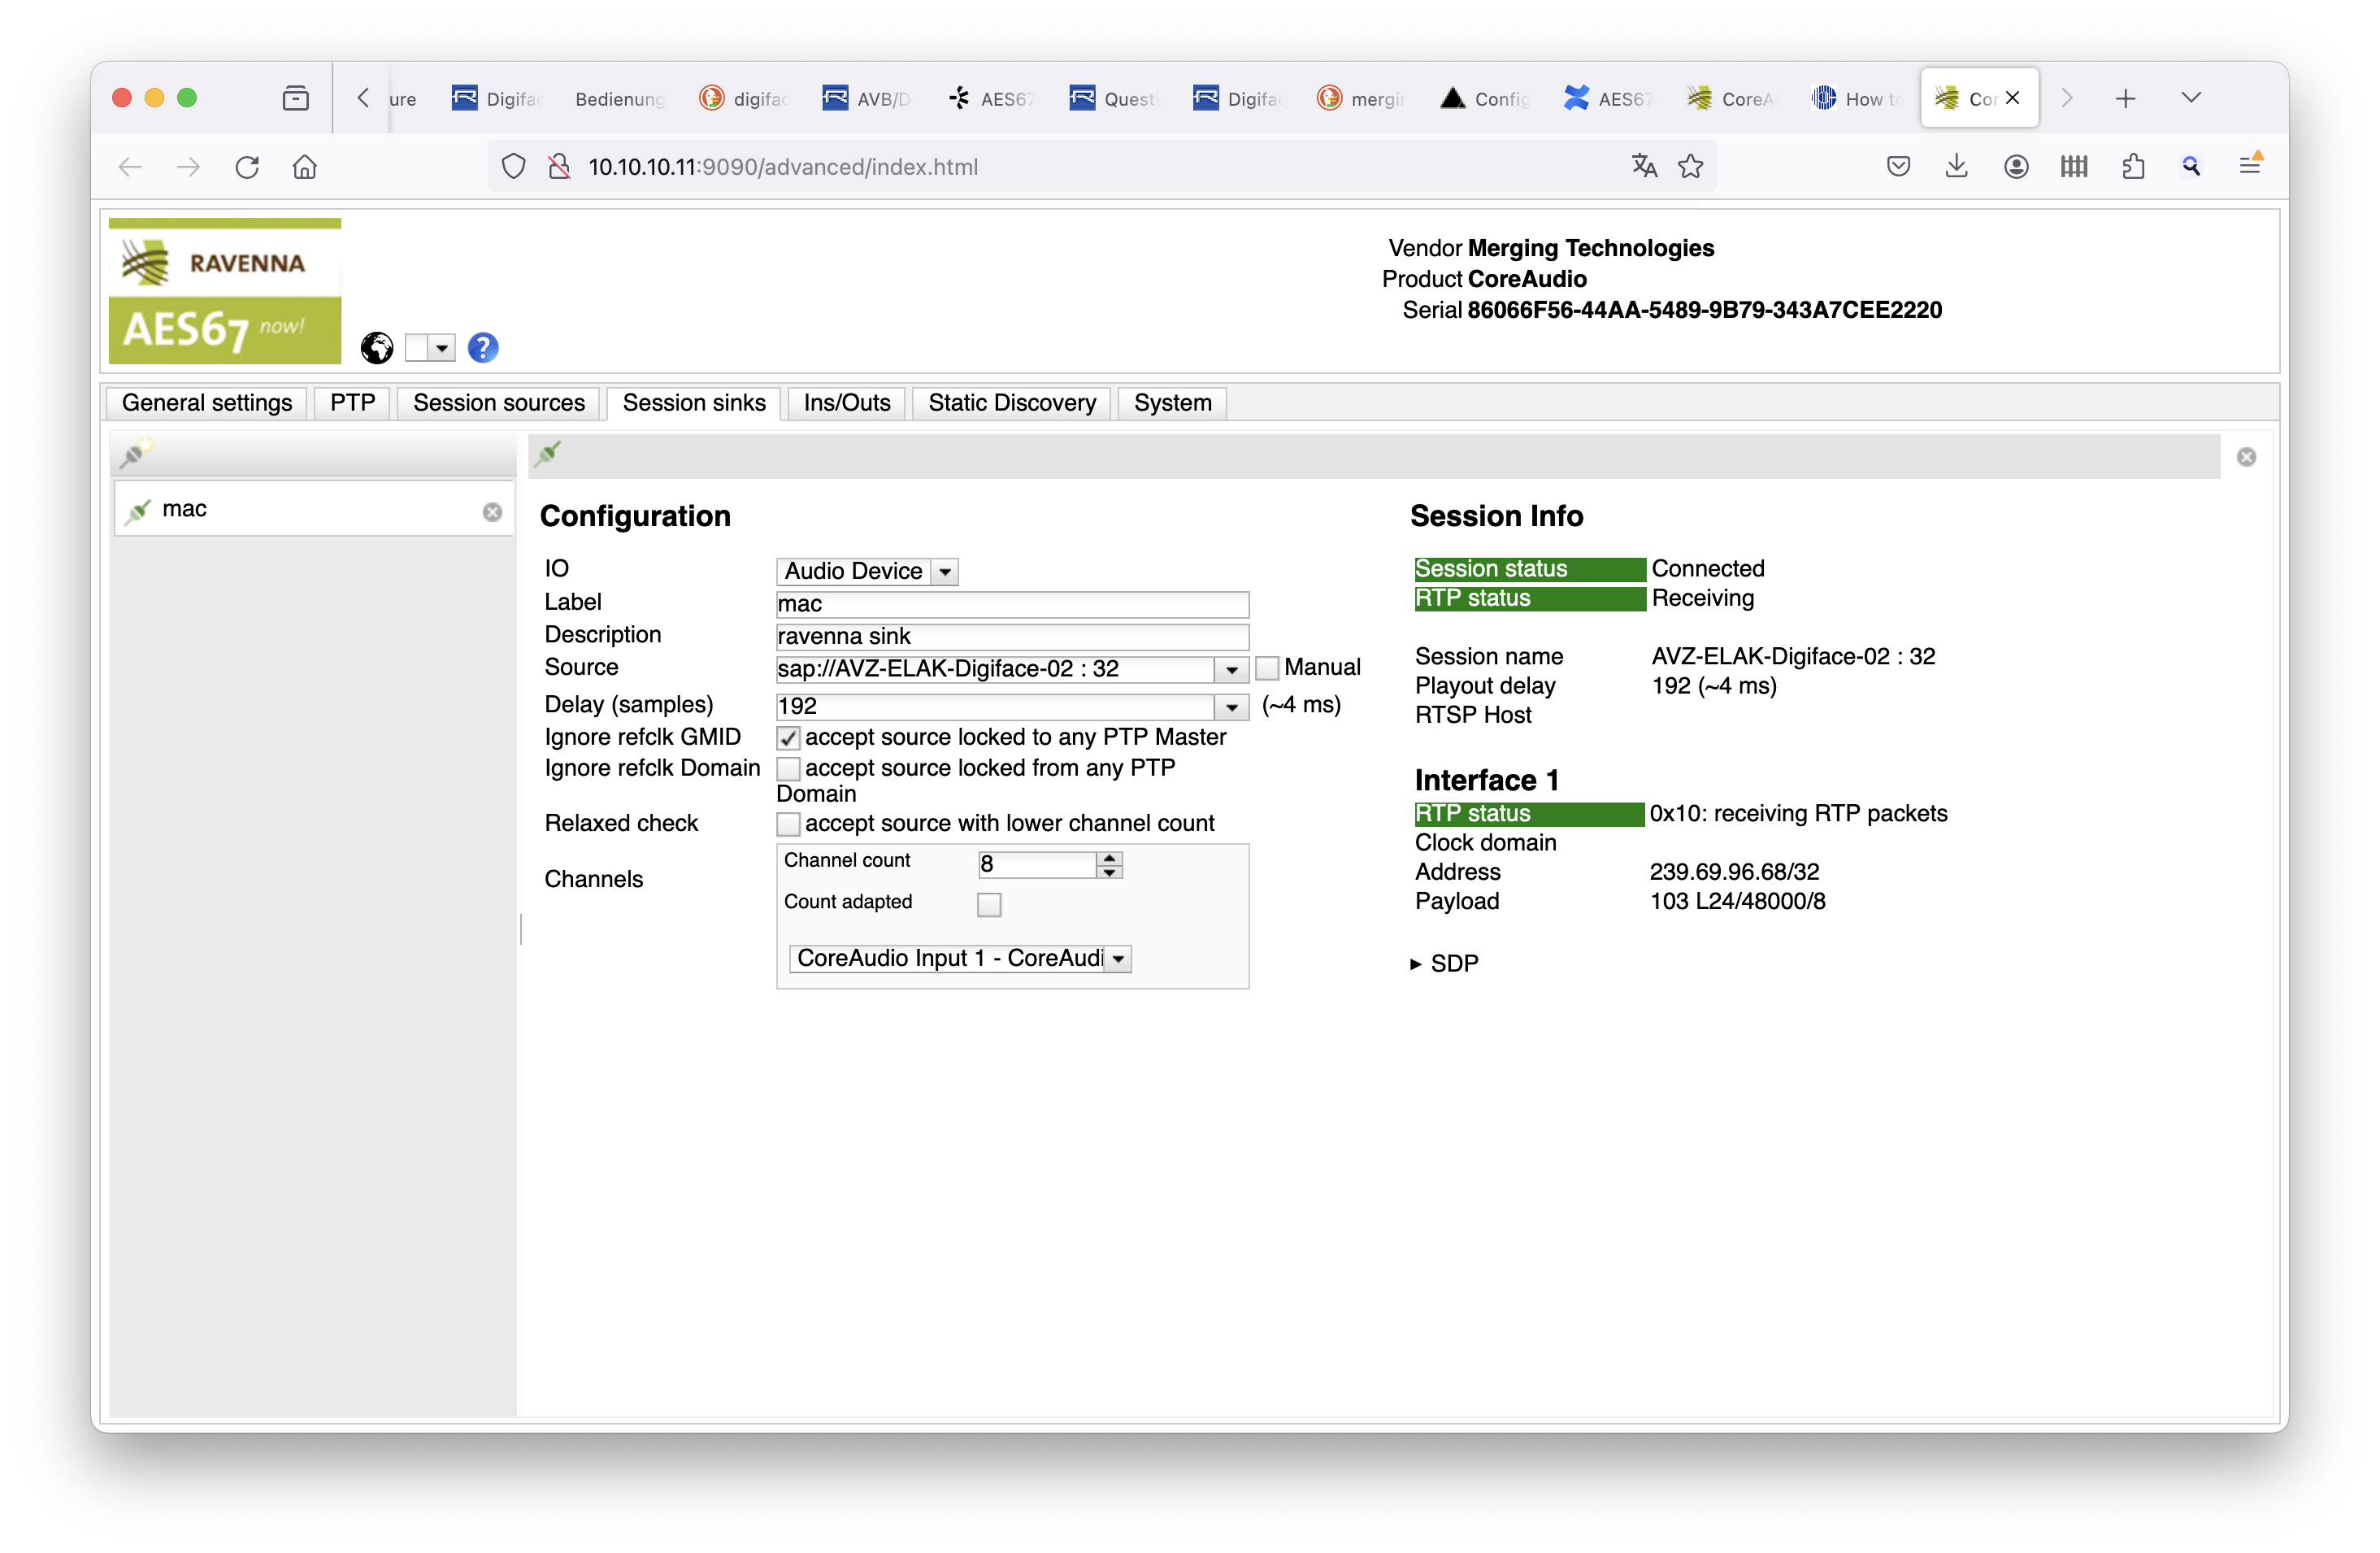Open the Delay samples dropdown arrow
Viewport: 2380px width, 1553px height.
1231,707
